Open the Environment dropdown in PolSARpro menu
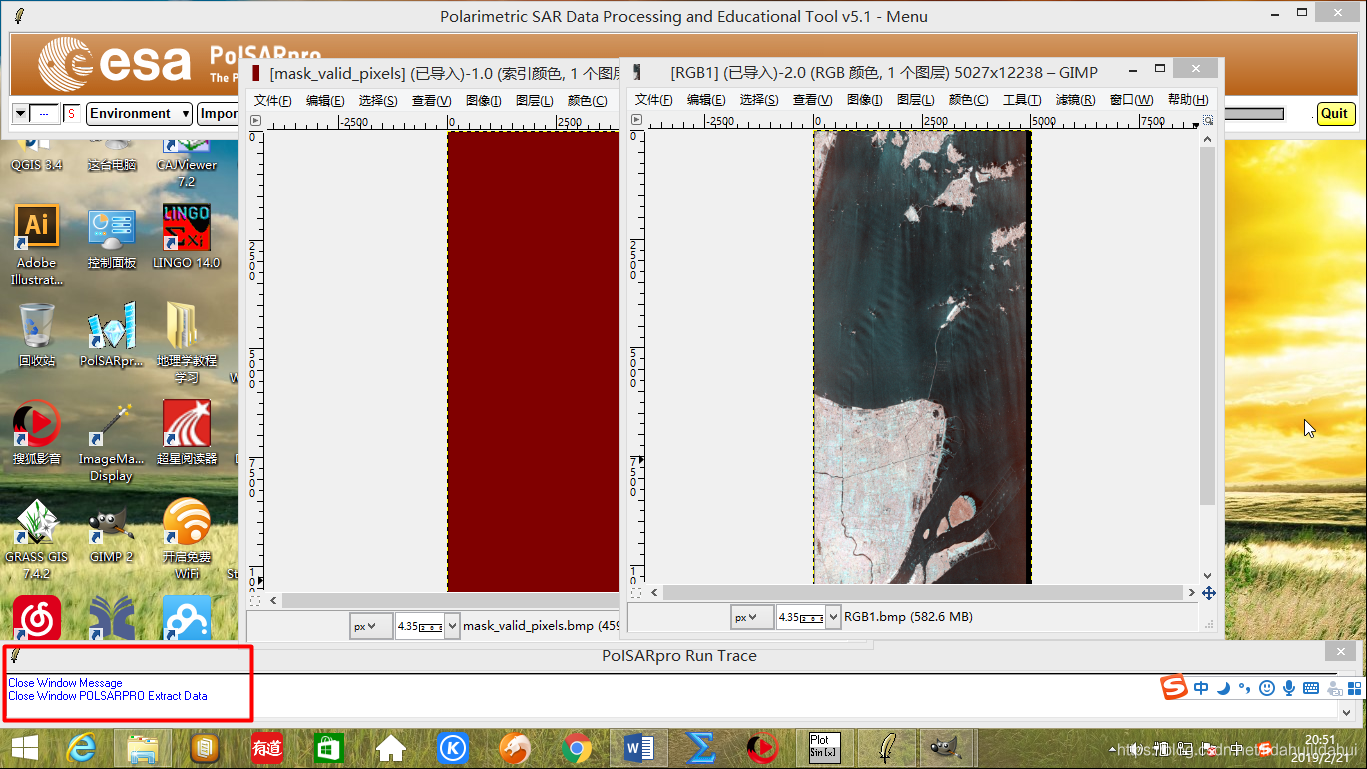Viewport: 1367px width, 769px height. pyautogui.click(x=139, y=114)
